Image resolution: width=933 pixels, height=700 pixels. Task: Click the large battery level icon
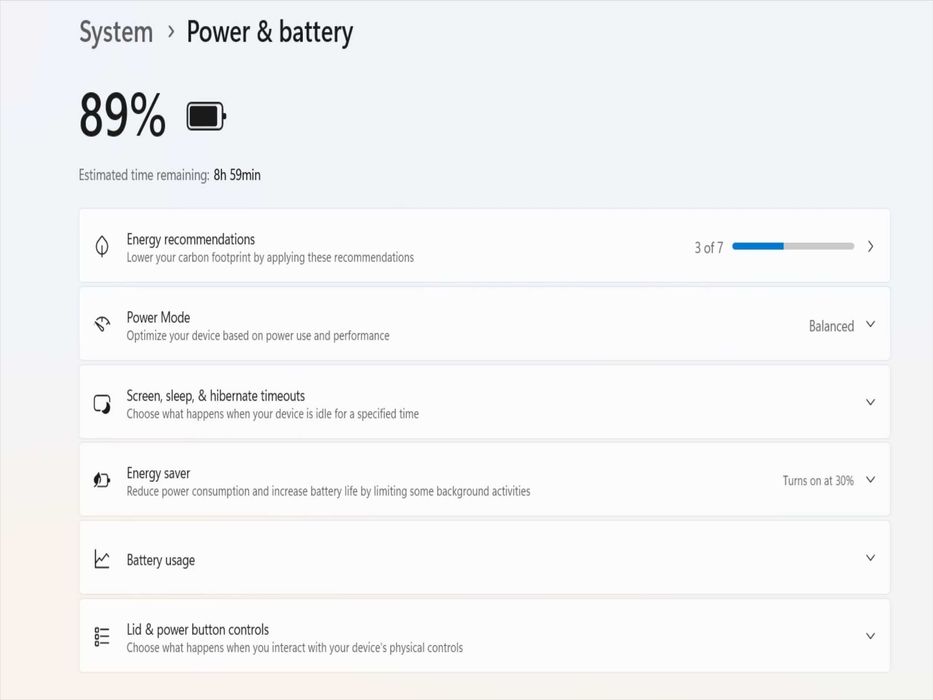pyautogui.click(x=206, y=117)
